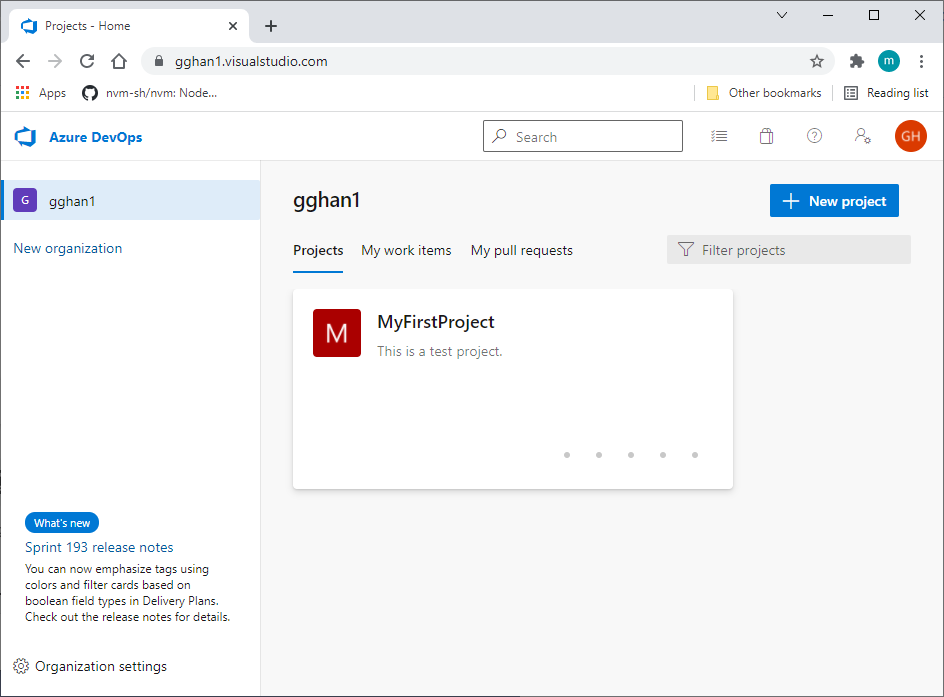Open the work items list icon

tap(719, 137)
